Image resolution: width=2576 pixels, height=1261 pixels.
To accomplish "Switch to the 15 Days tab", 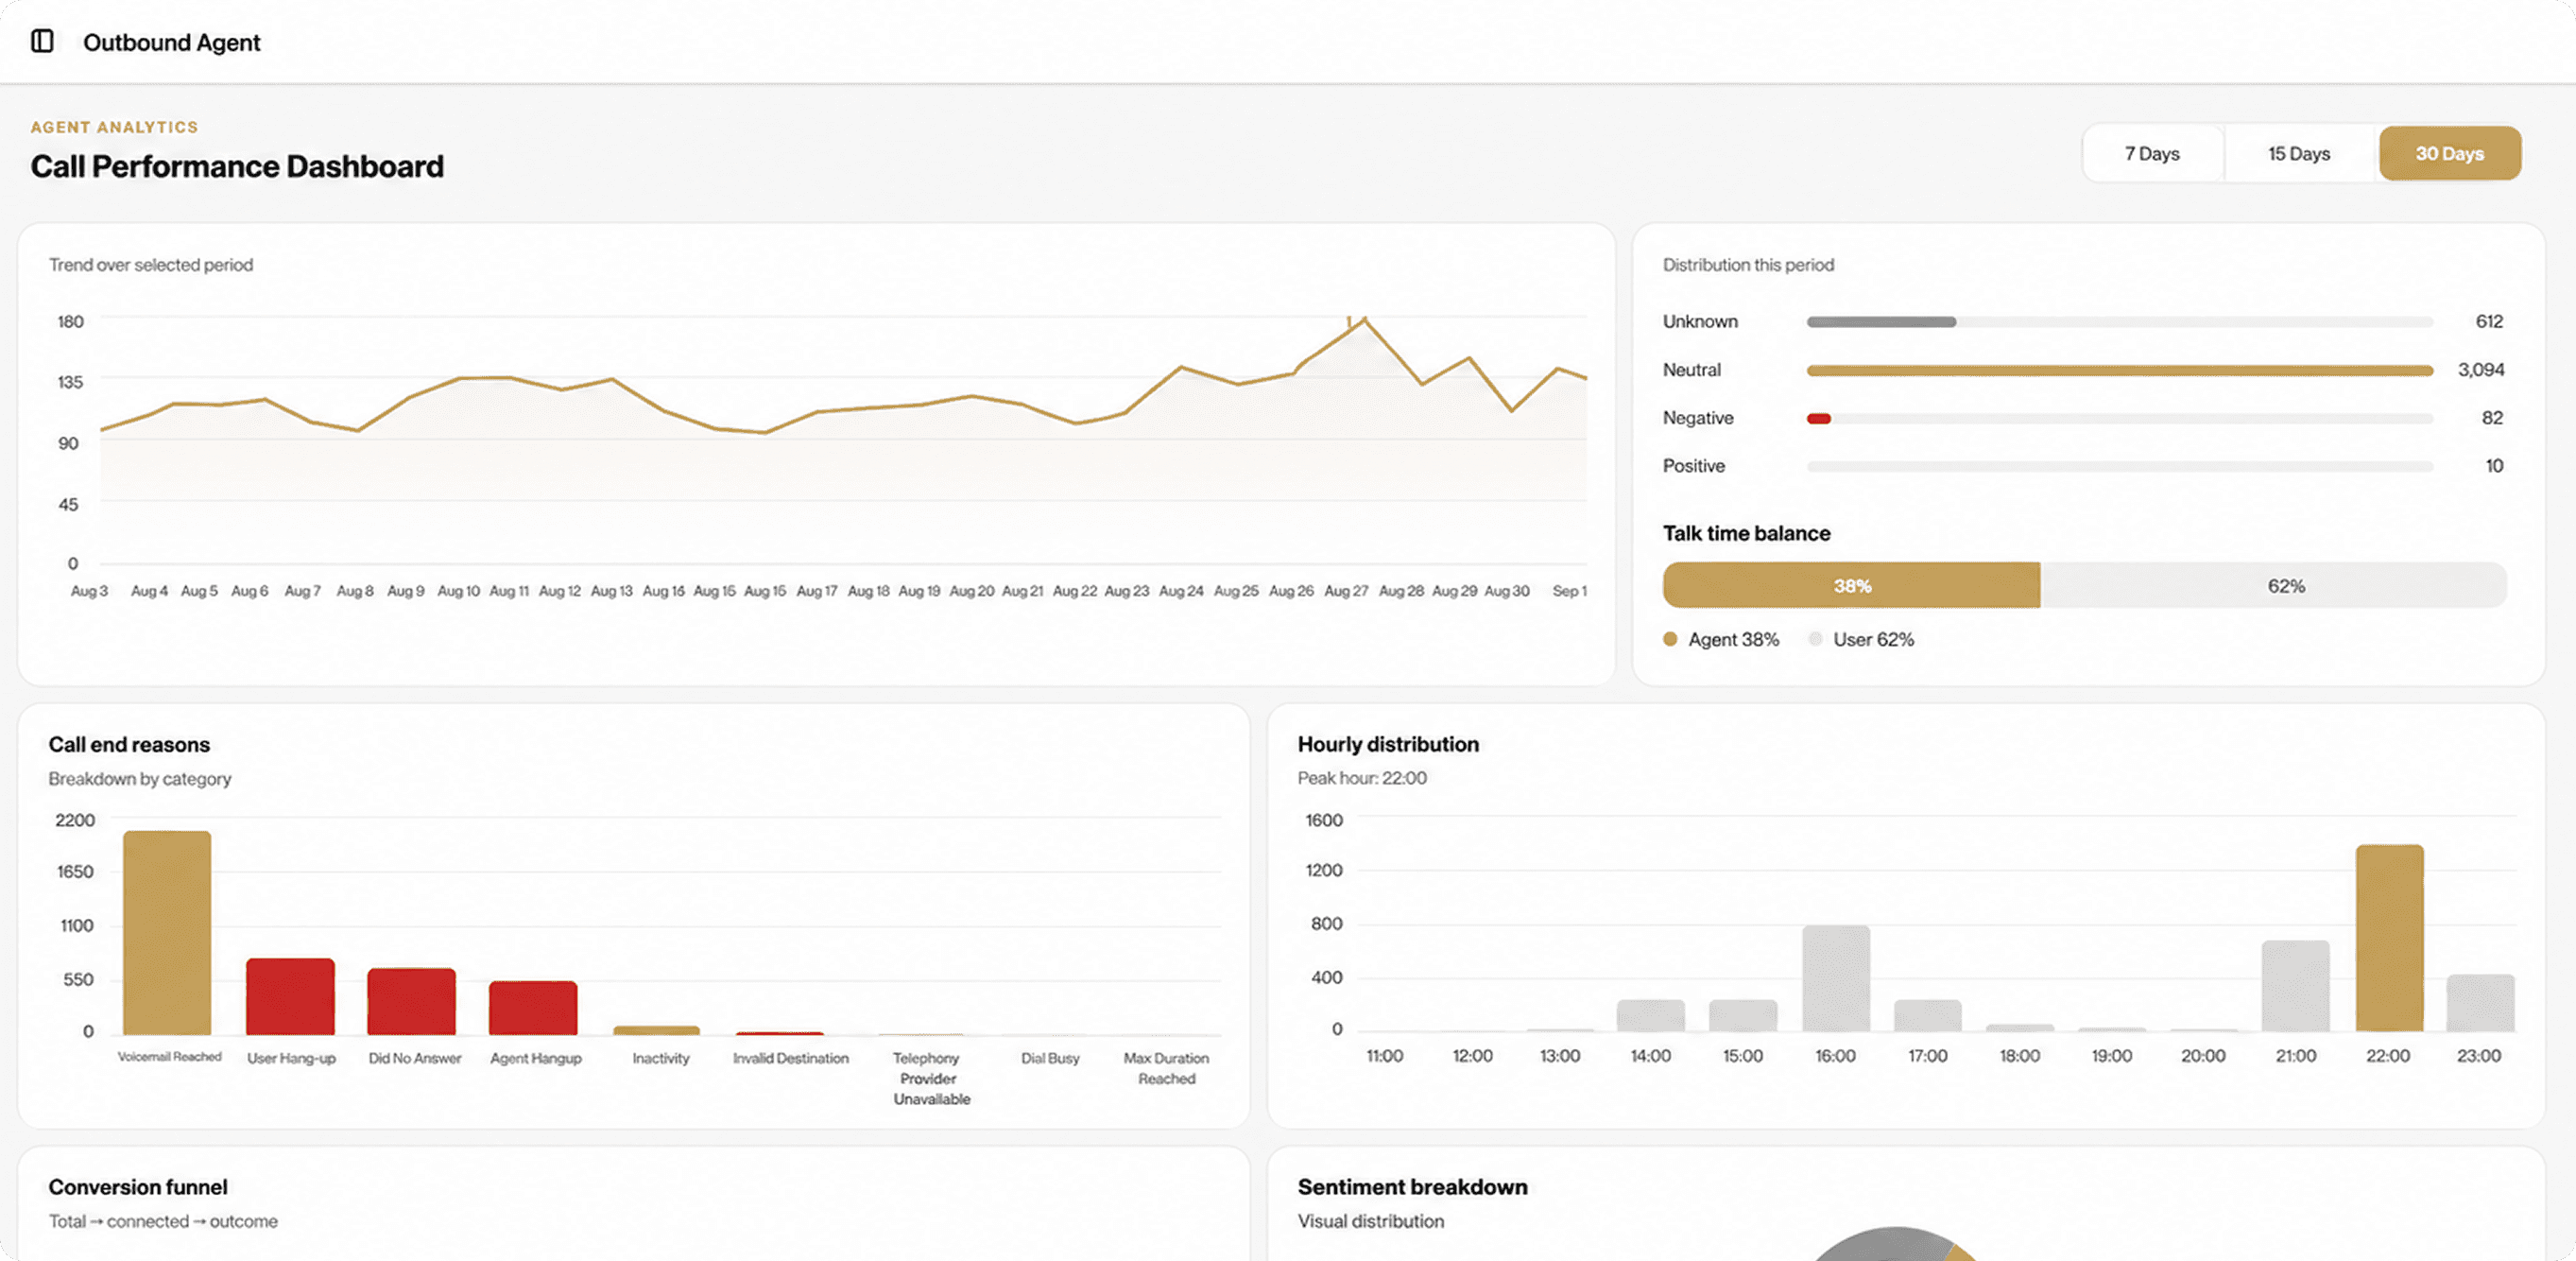I will pyautogui.click(x=2299, y=154).
